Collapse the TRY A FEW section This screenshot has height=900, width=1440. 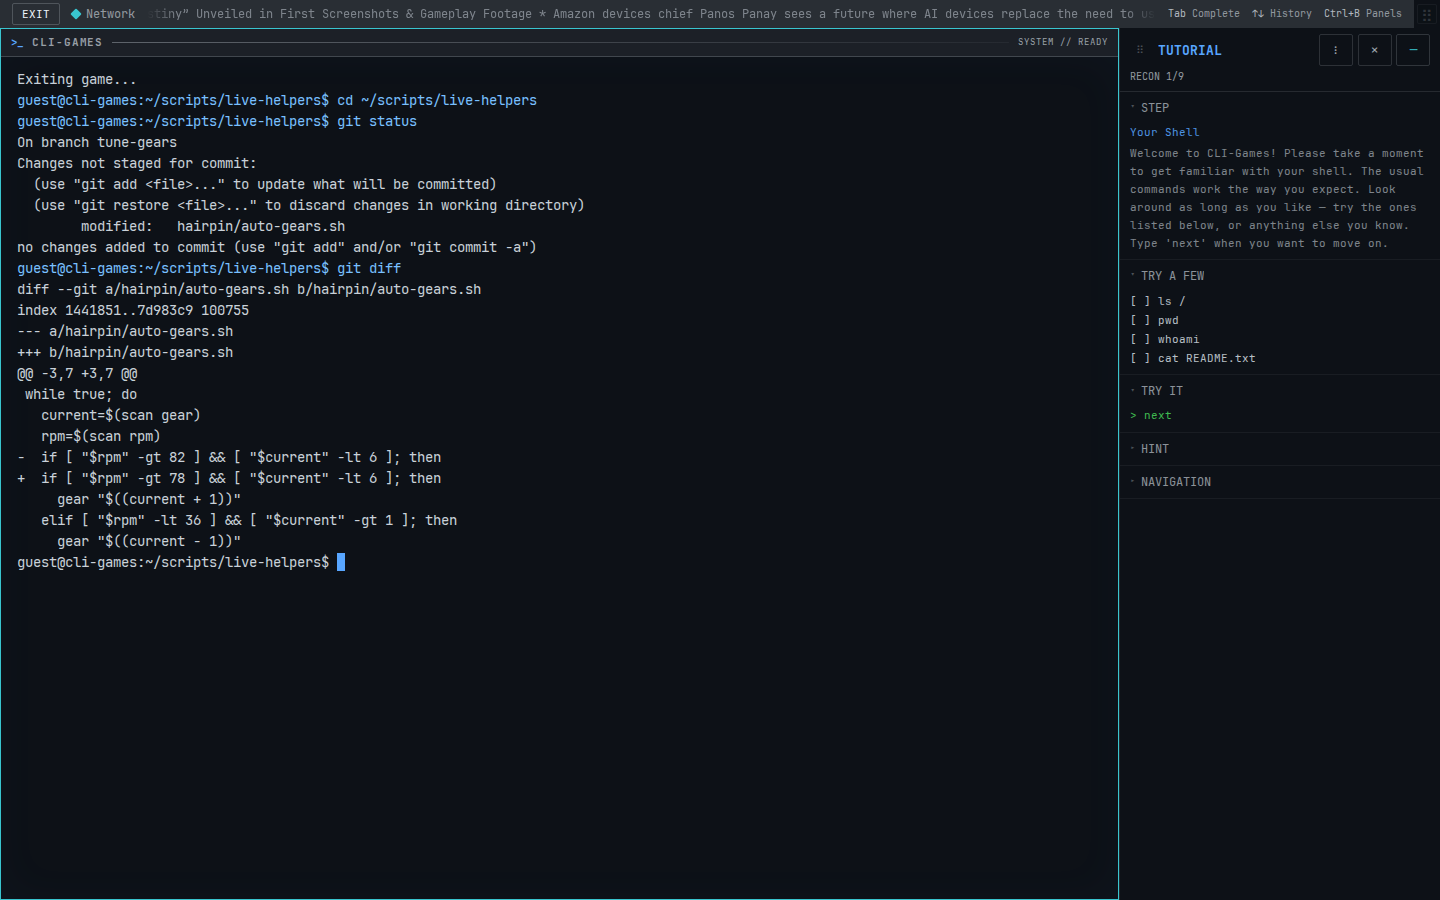(x=1168, y=276)
